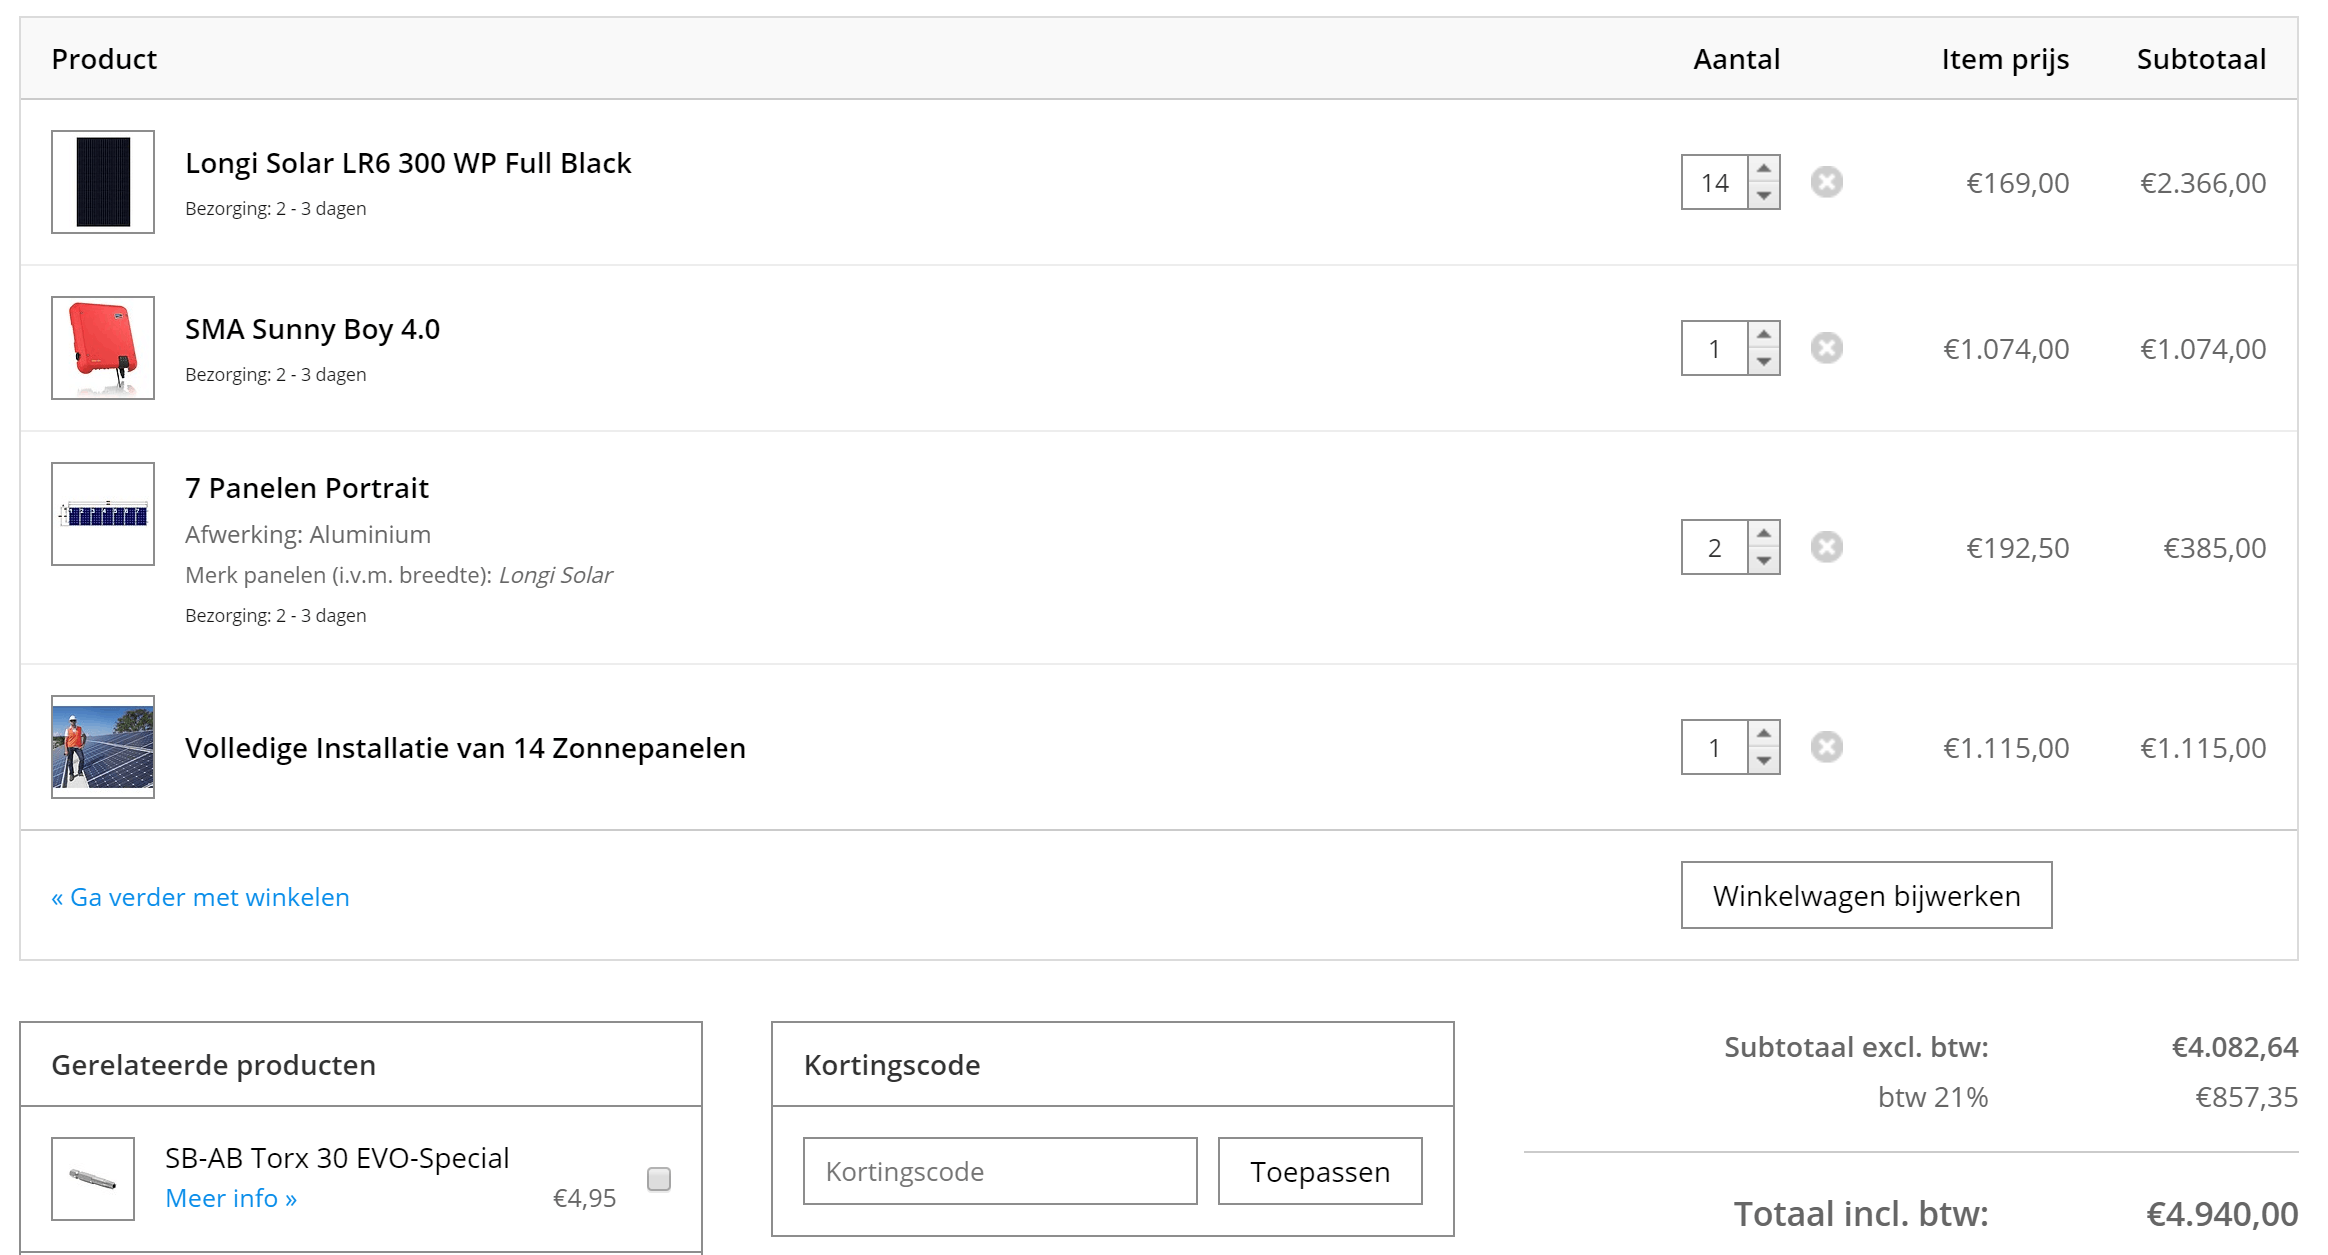Remove SMA Sunny Boy 4.0 from cart
2328x1255 pixels.
click(x=1826, y=348)
